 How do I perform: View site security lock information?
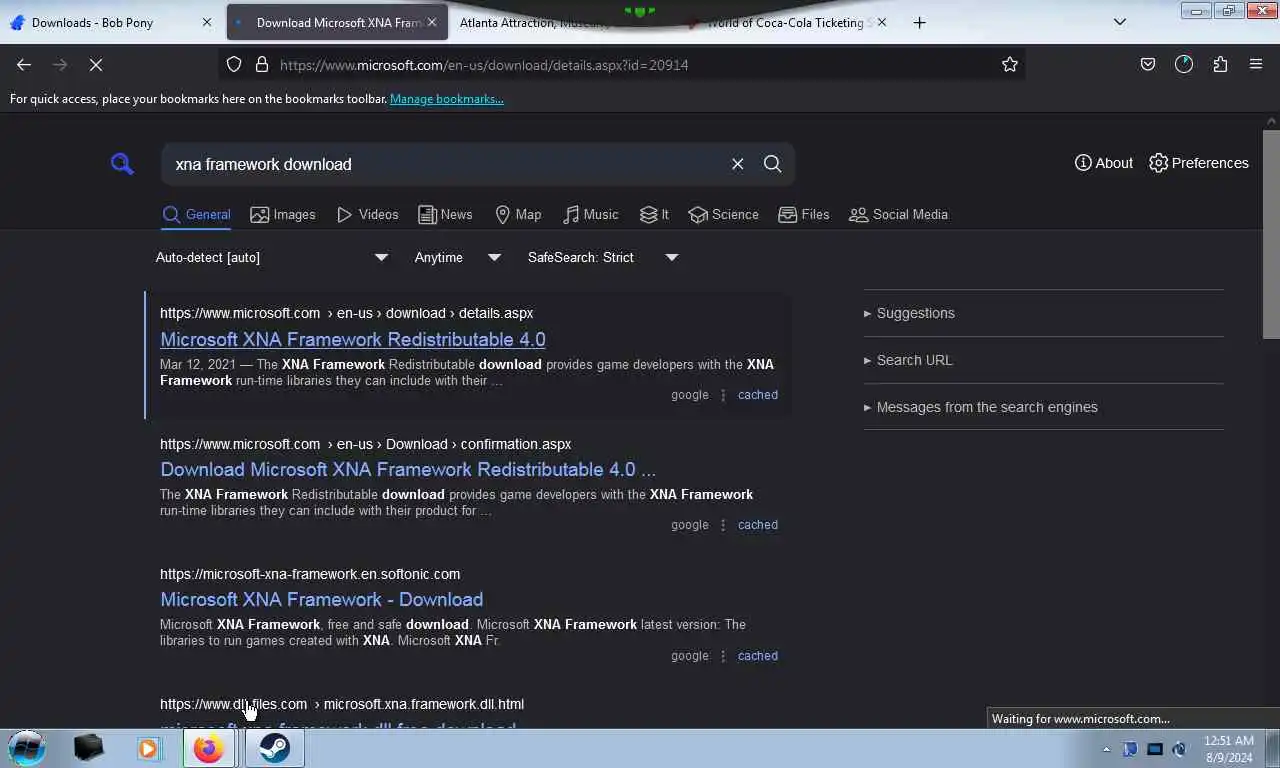pyautogui.click(x=262, y=65)
